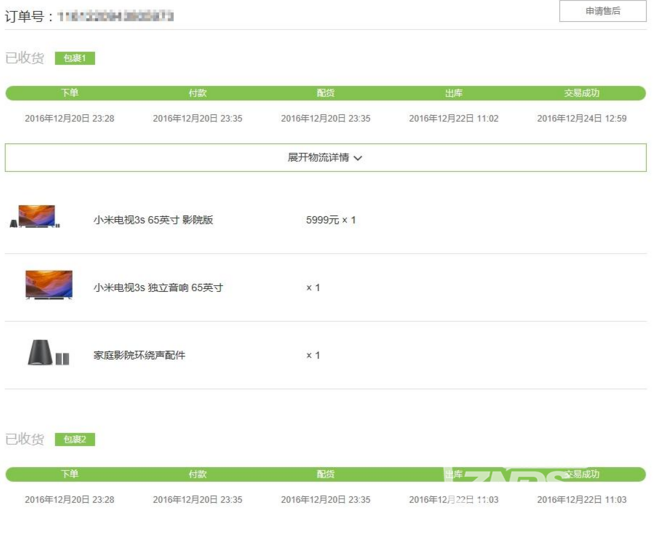The height and width of the screenshot is (537, 653).
Task: Click 已收货 status beside 包裹2
Action: (25, 439)
